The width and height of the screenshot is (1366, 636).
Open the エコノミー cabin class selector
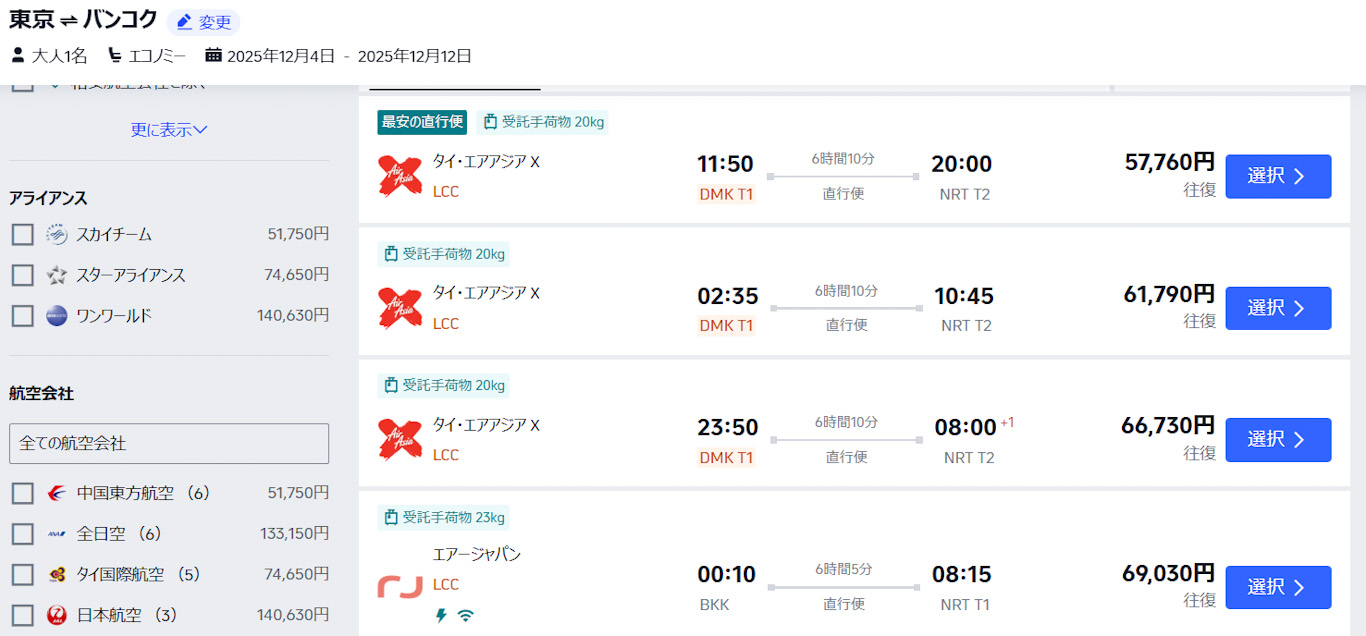click(x=147, y=55)
